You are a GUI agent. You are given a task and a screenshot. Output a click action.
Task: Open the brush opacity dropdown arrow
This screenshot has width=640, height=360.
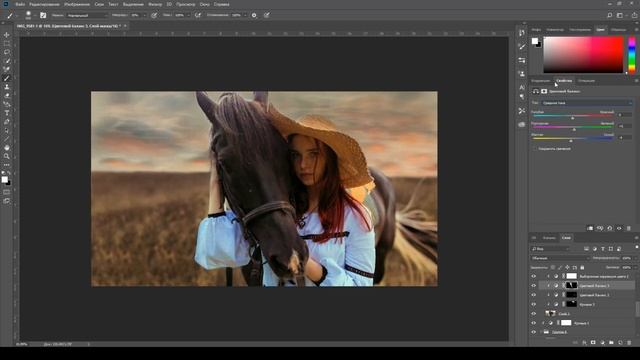tap(144, 15)
